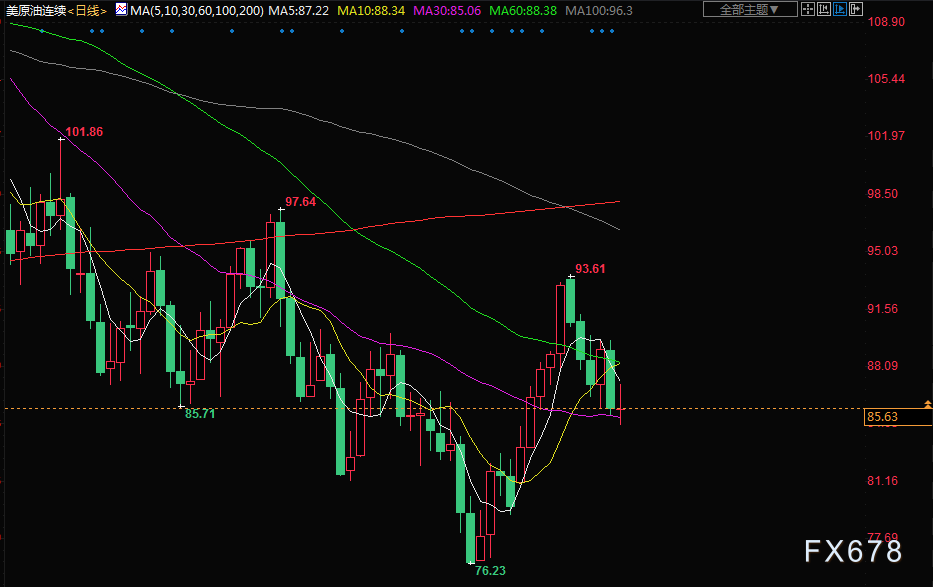Click the orange up-arrow marker beside price axis

(929, 404)
